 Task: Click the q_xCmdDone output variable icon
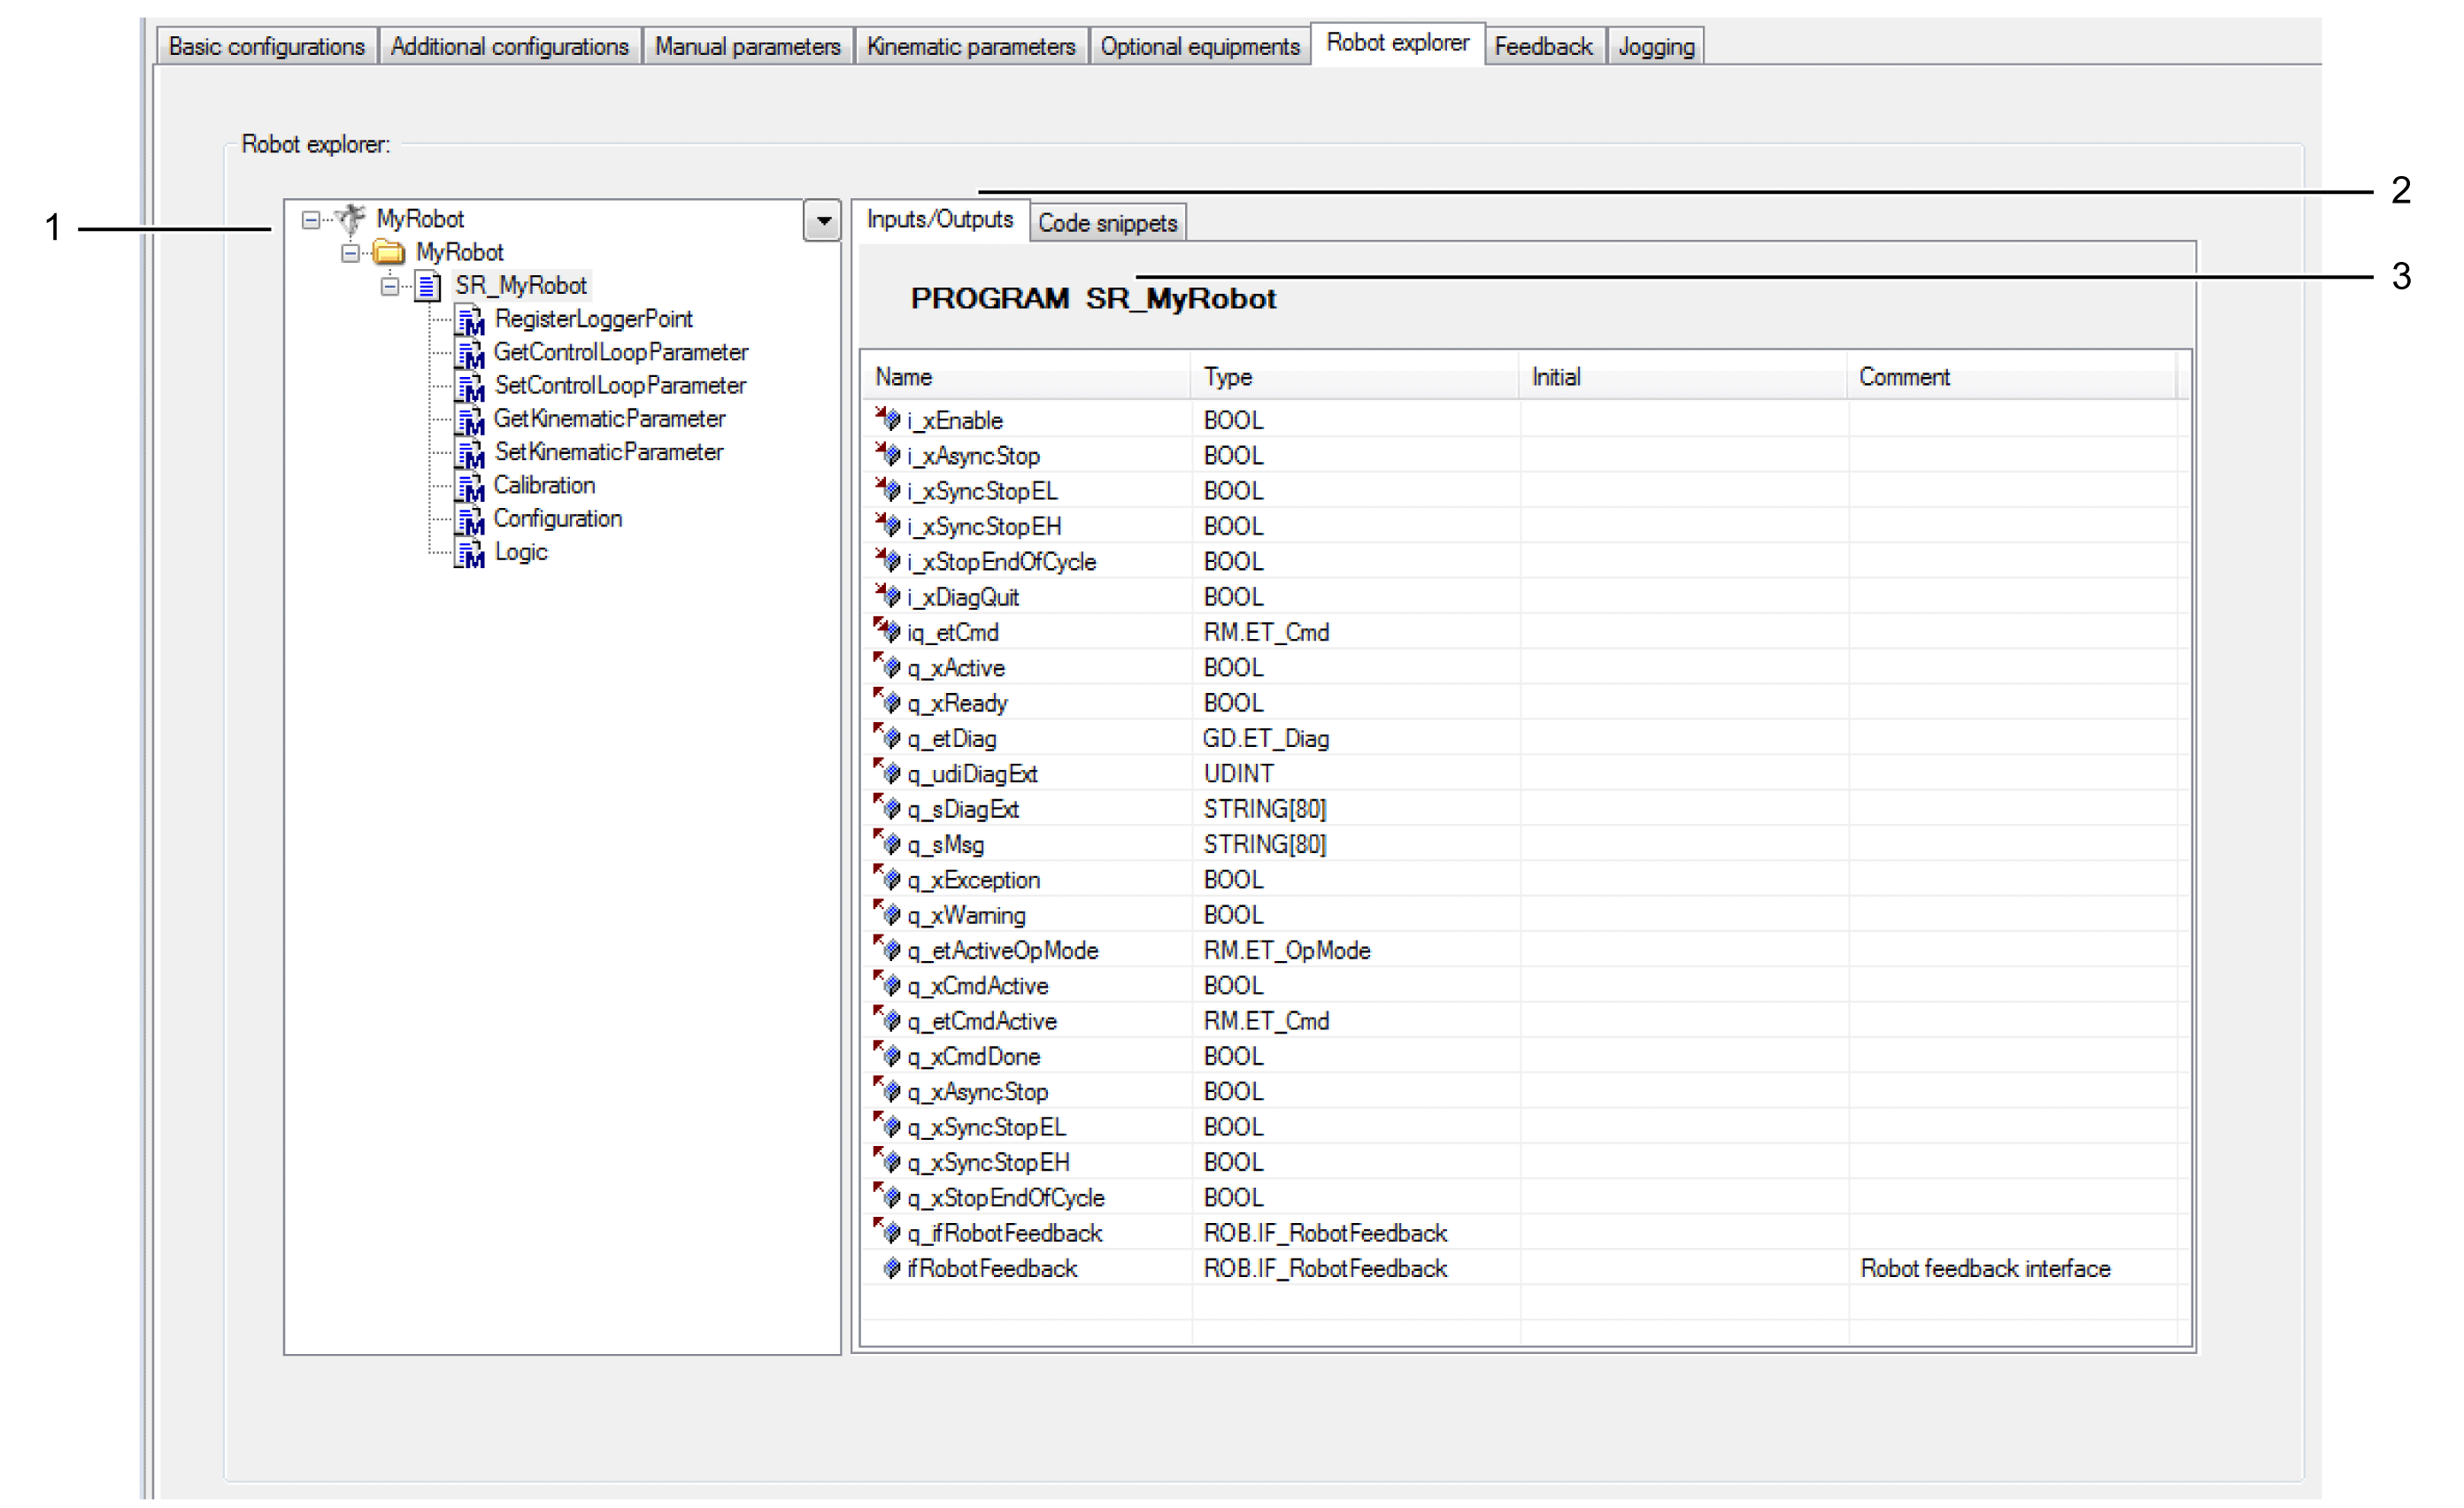(888, 1055)
